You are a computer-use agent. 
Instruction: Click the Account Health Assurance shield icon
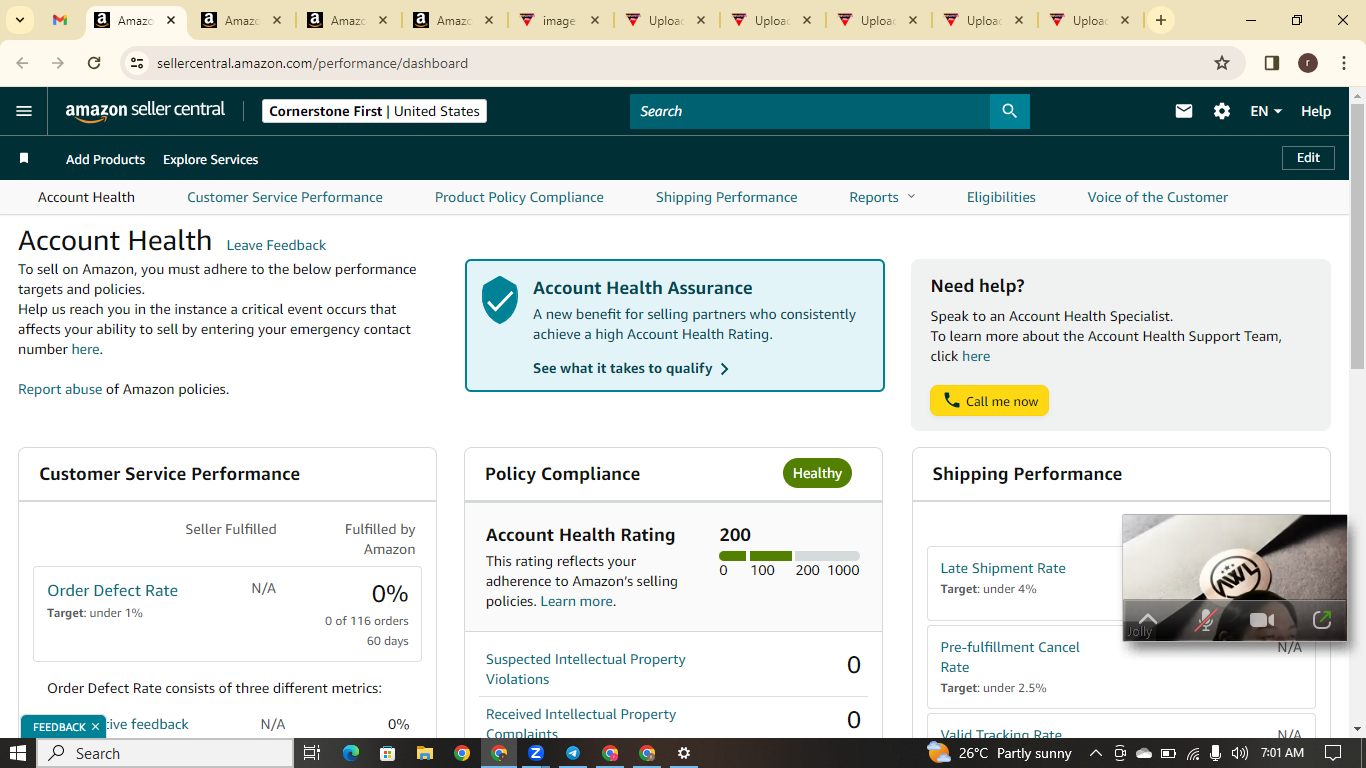[500, 300]
